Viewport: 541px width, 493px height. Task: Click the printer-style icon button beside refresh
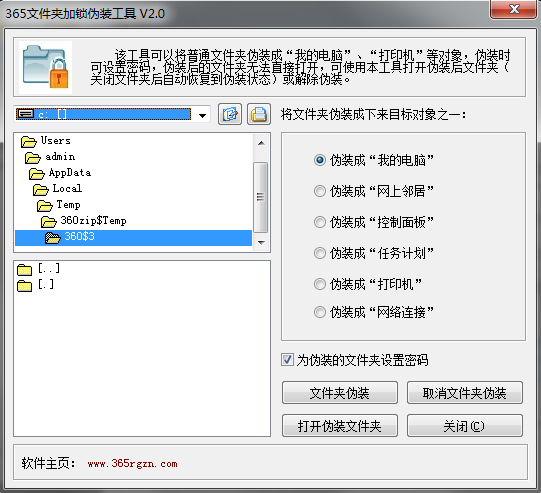coord(259,114)
